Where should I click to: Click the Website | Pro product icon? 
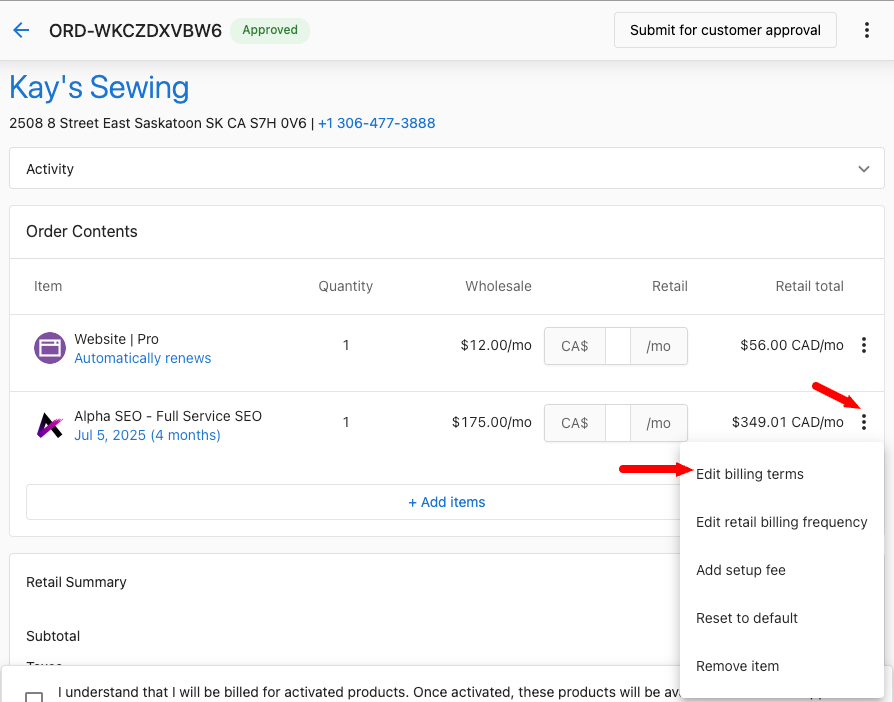[x=50, y=347]
